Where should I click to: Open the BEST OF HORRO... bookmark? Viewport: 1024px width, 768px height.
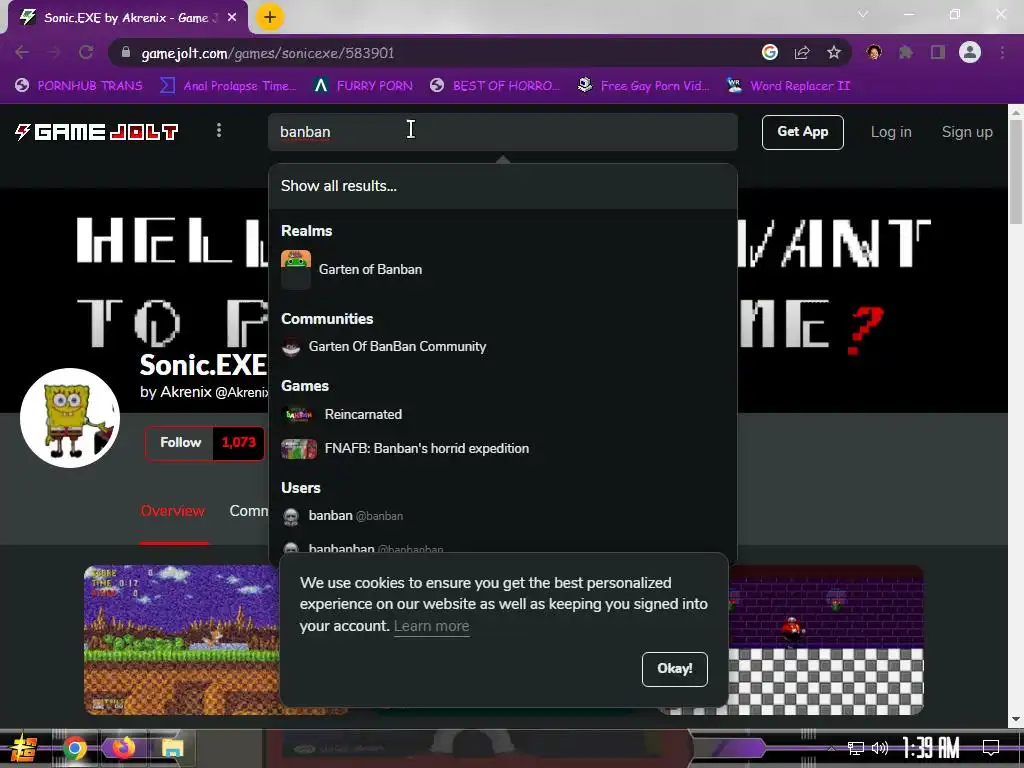pos(494,86)
